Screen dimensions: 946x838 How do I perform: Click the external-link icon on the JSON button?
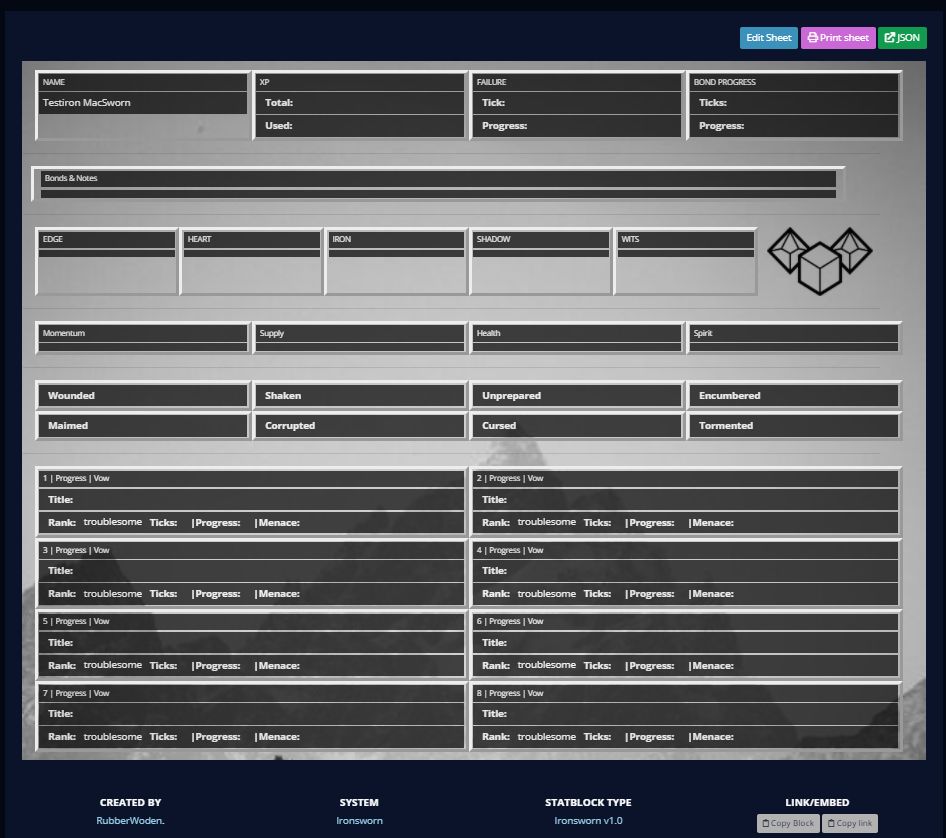(889, 37)
